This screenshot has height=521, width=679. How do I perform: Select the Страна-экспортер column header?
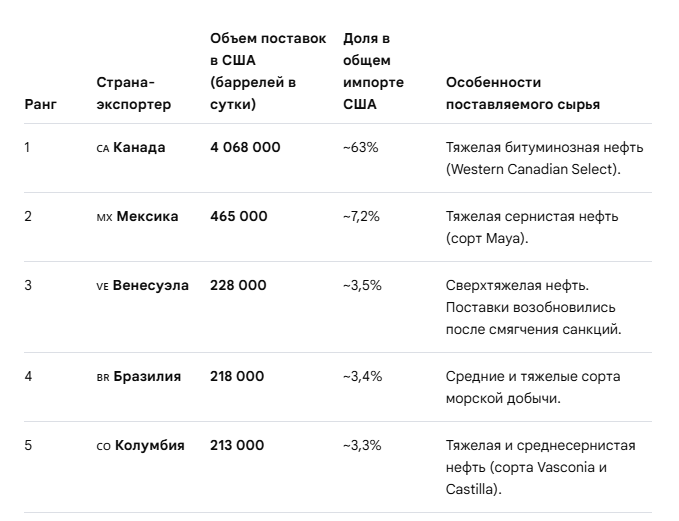coord(134,93)
